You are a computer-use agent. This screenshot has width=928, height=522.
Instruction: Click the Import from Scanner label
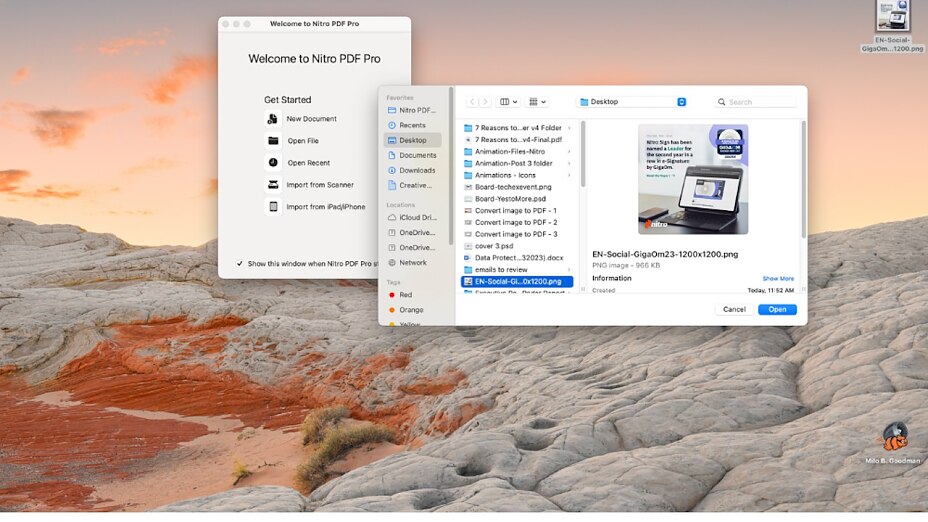coord(320,185)
